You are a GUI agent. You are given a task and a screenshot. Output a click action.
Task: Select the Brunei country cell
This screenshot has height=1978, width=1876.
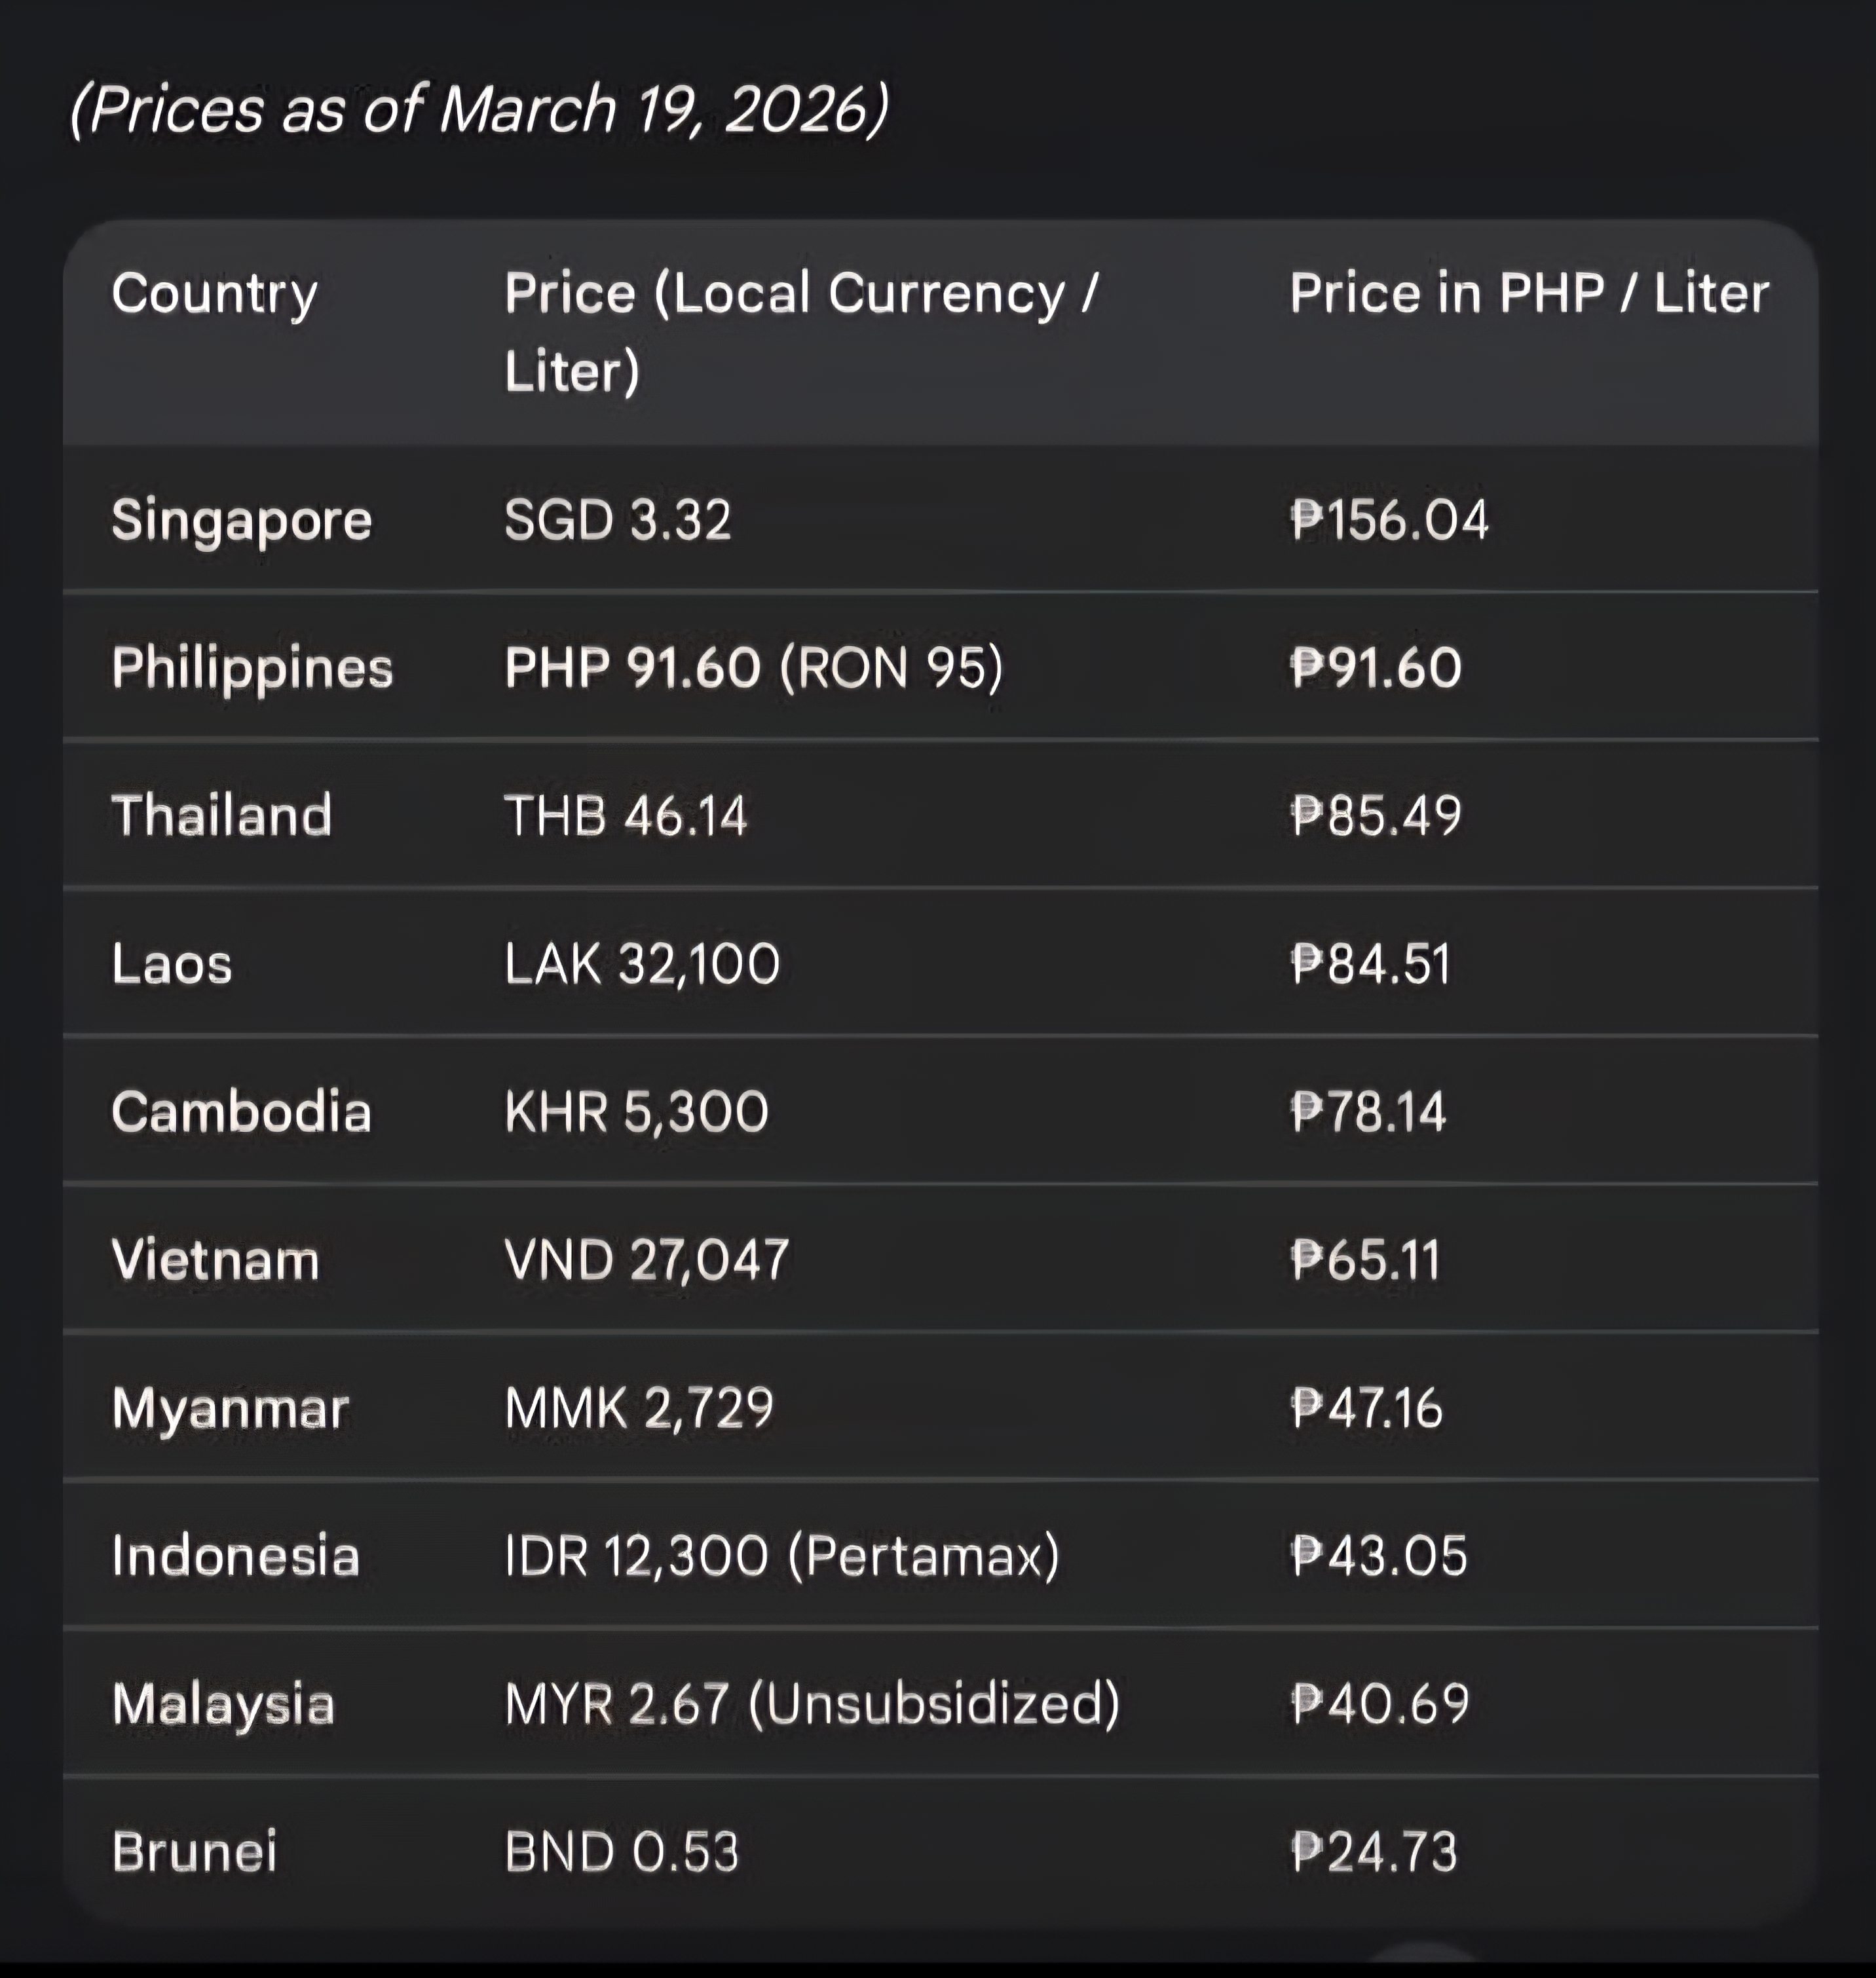(x=194, y=1851)
